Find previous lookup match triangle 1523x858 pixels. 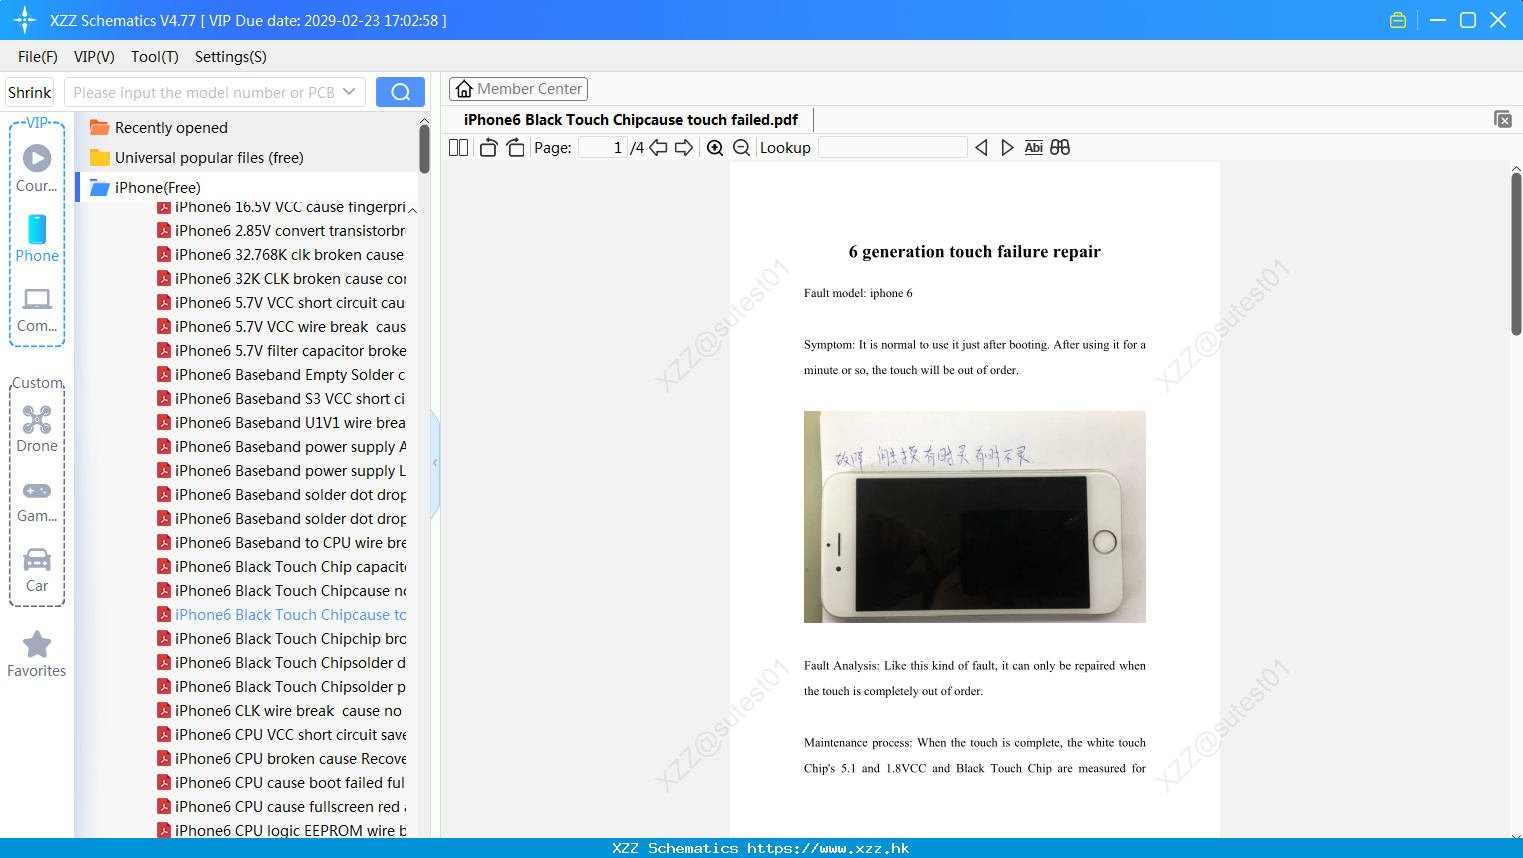[x=981, y=148]
